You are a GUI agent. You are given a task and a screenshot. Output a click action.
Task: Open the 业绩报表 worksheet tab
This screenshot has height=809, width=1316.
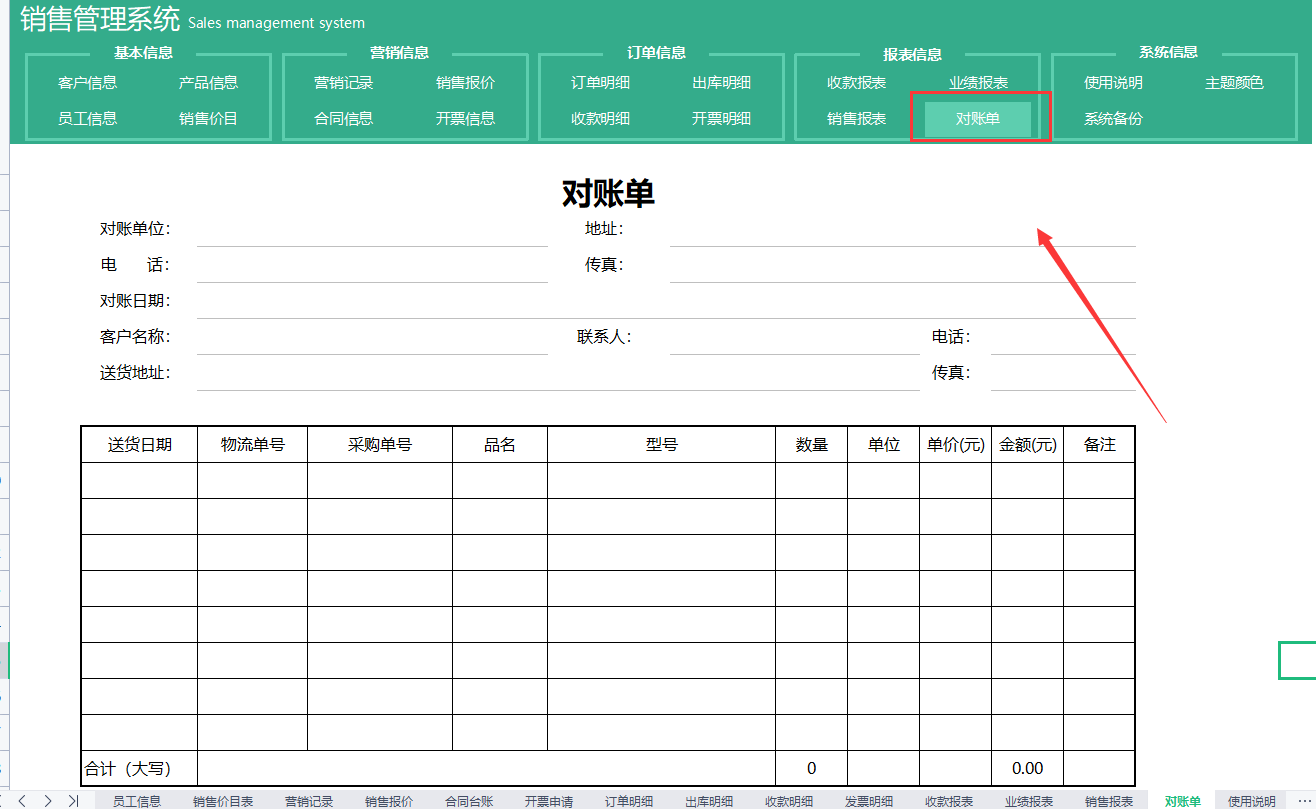click(1030, 800)
